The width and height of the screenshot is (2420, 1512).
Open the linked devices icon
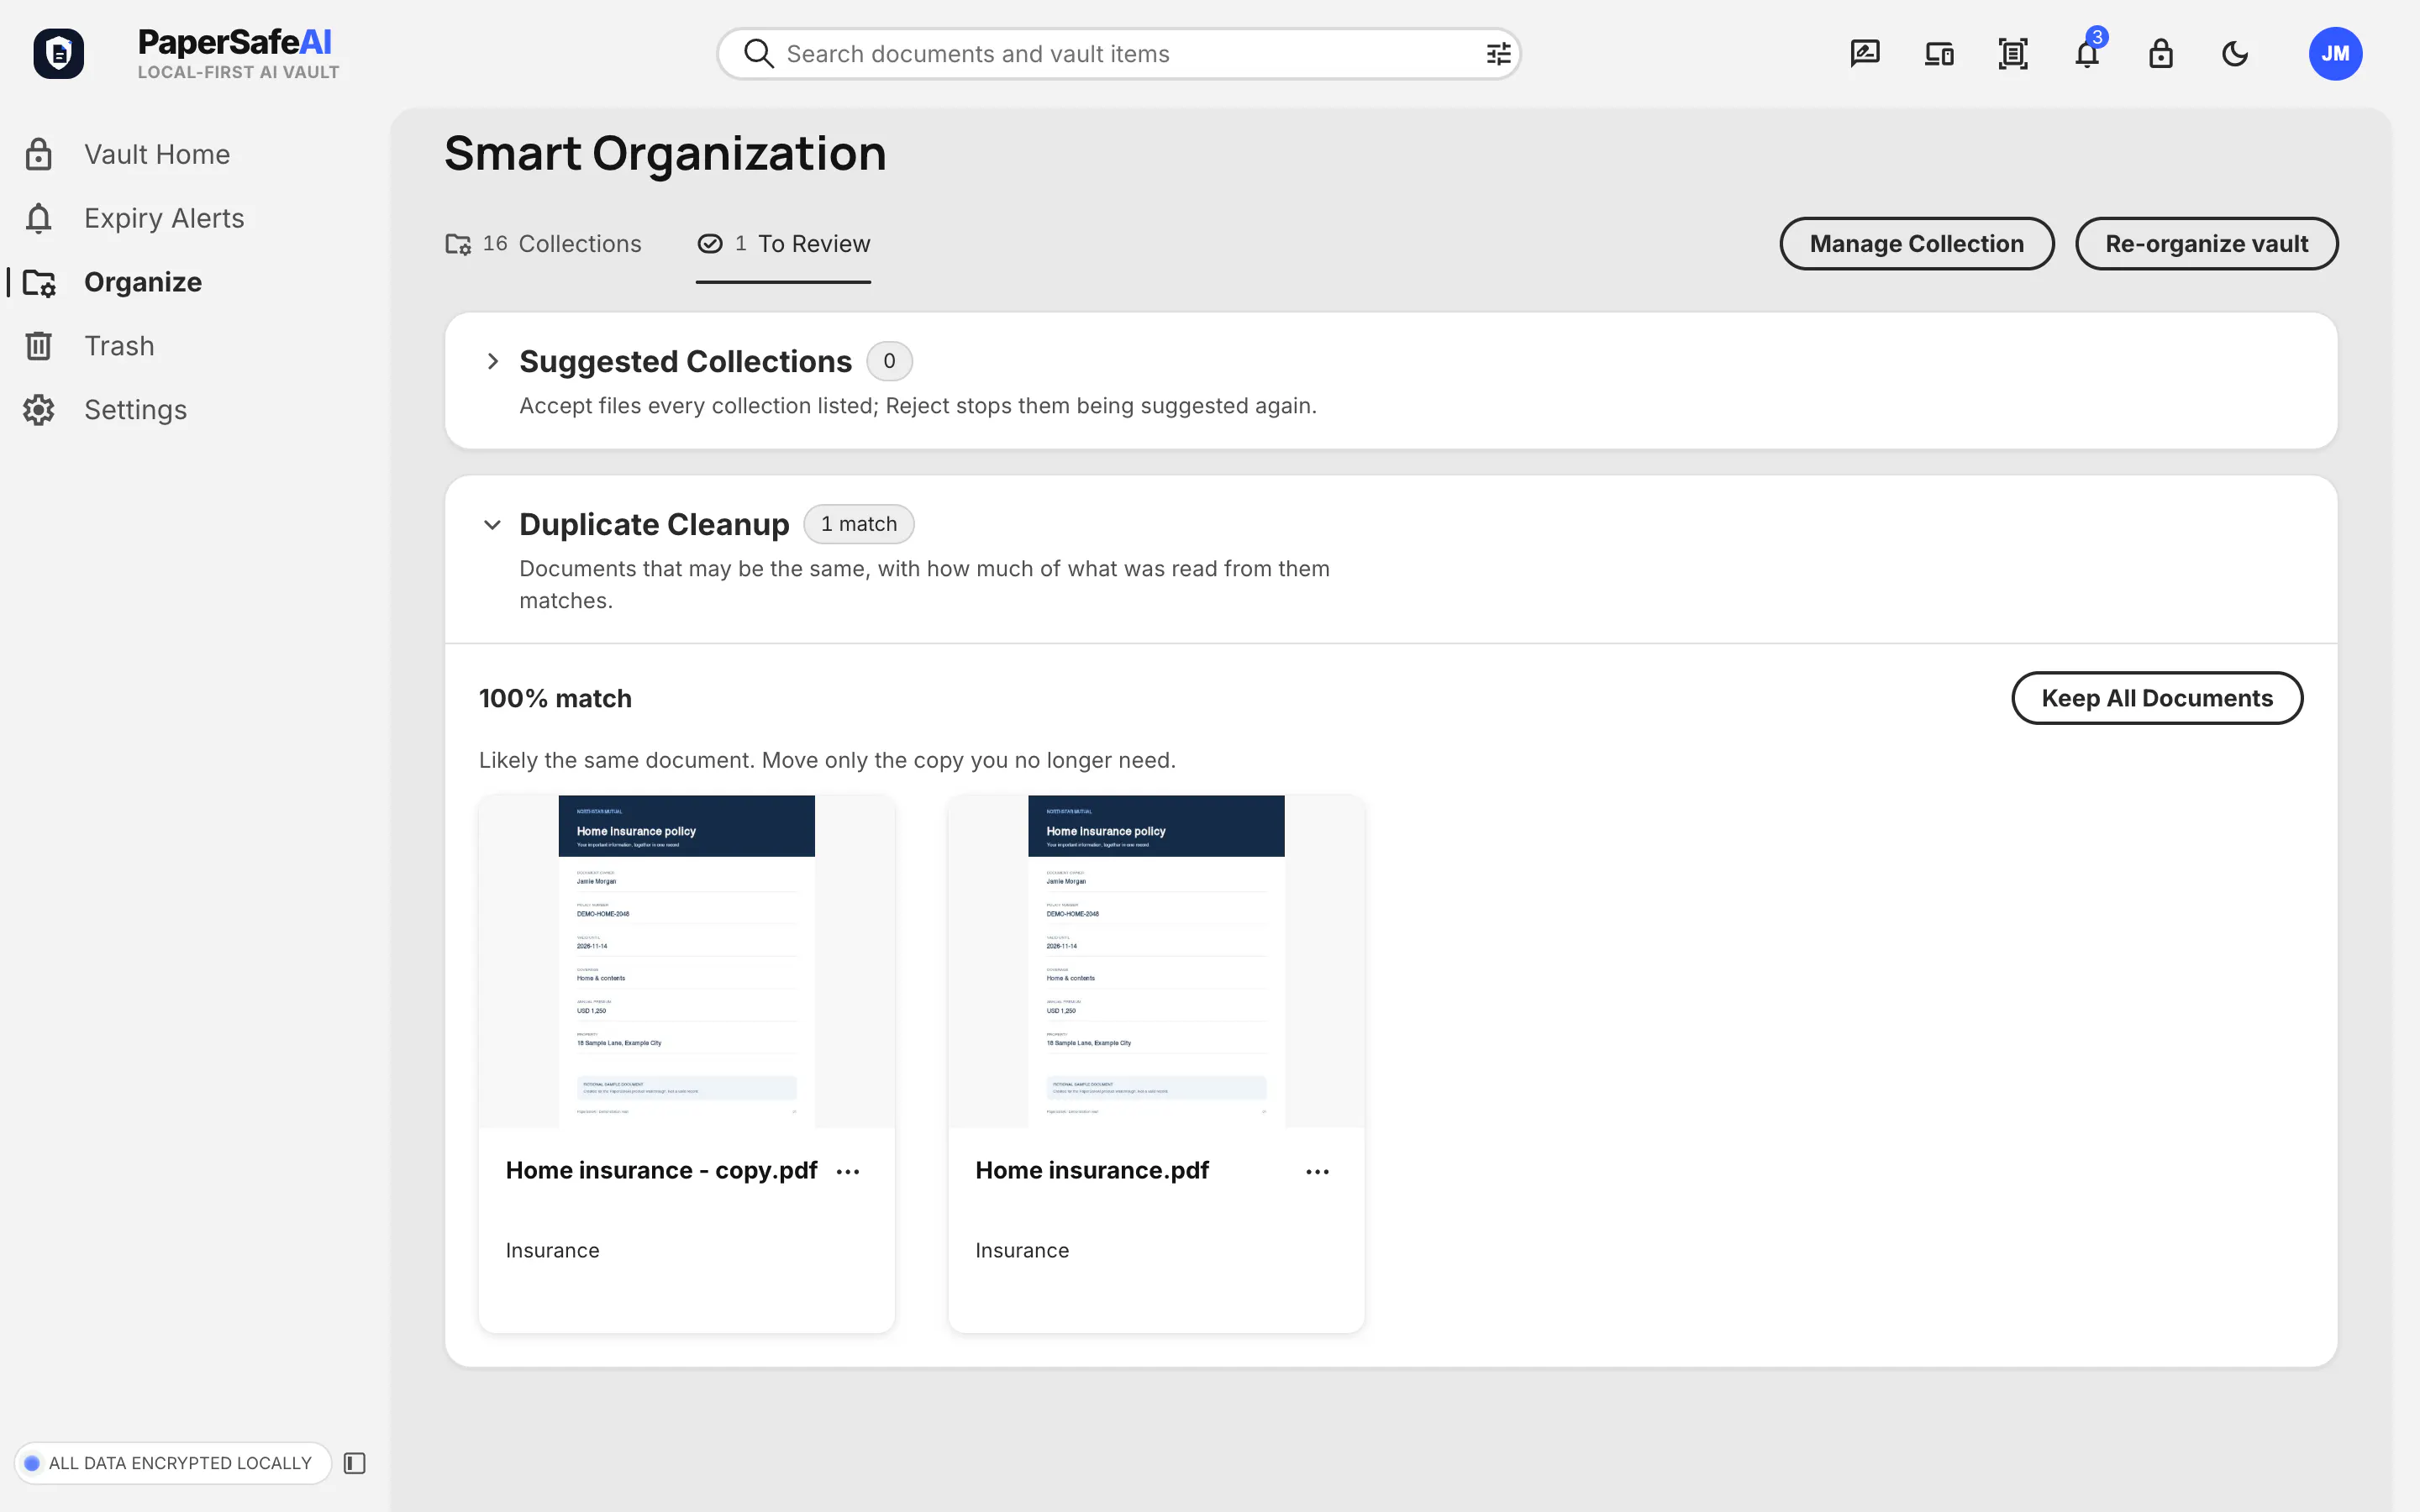tap(1939, 54)
